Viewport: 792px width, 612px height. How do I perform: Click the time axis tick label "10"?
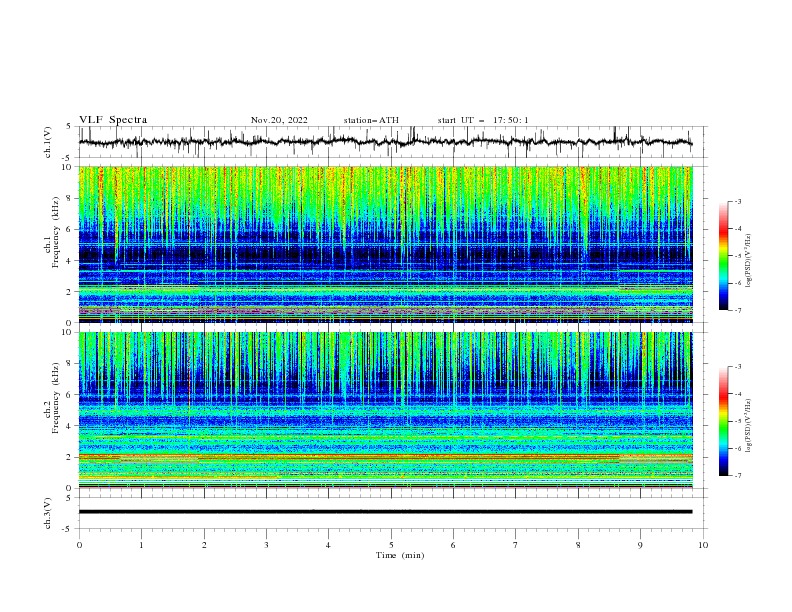click(703, 545)
